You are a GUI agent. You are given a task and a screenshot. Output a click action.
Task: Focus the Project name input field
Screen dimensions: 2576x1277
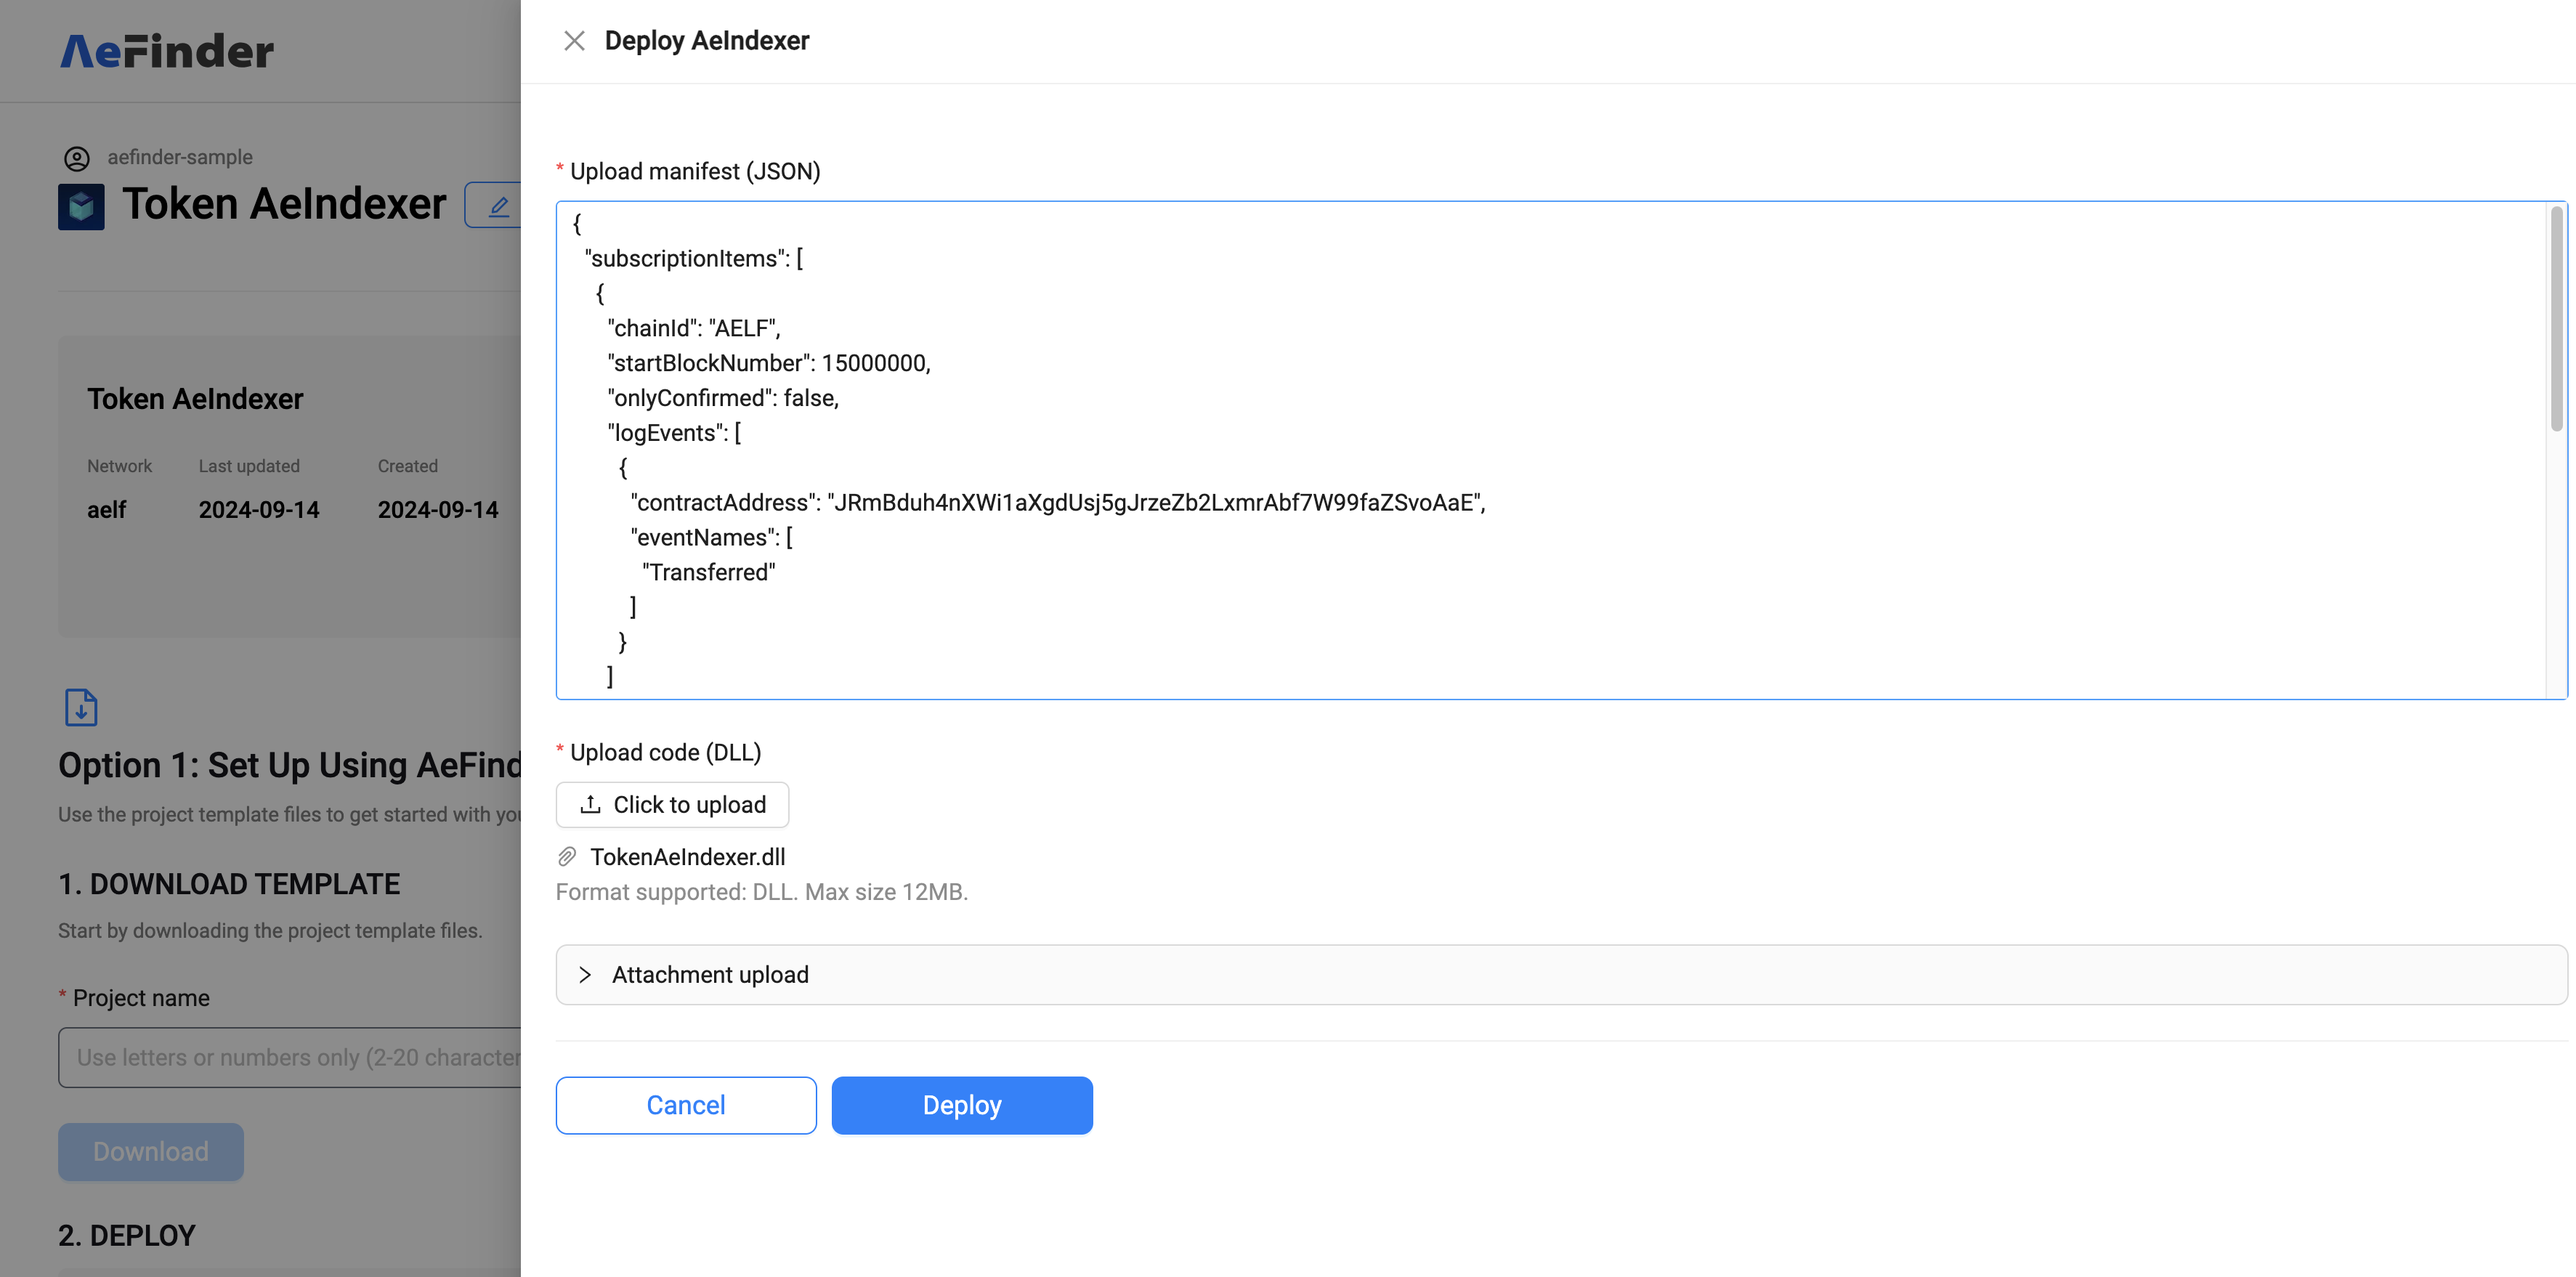[290, 1057]
